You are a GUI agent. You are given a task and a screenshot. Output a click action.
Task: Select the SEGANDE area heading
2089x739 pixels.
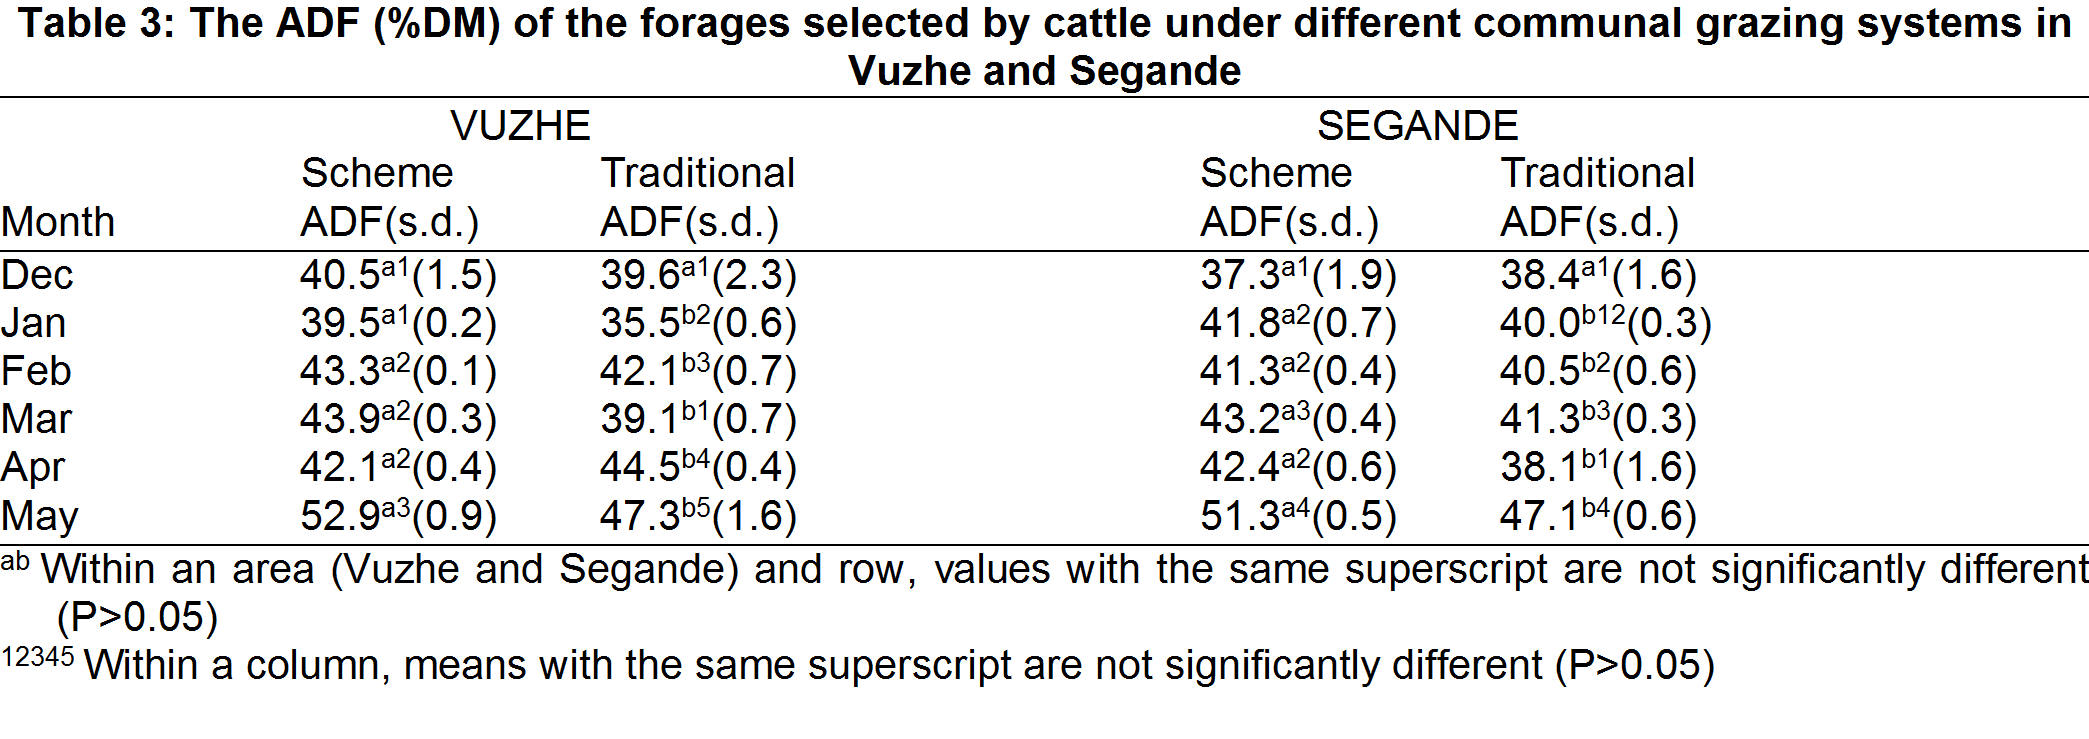coord(1417,126)
